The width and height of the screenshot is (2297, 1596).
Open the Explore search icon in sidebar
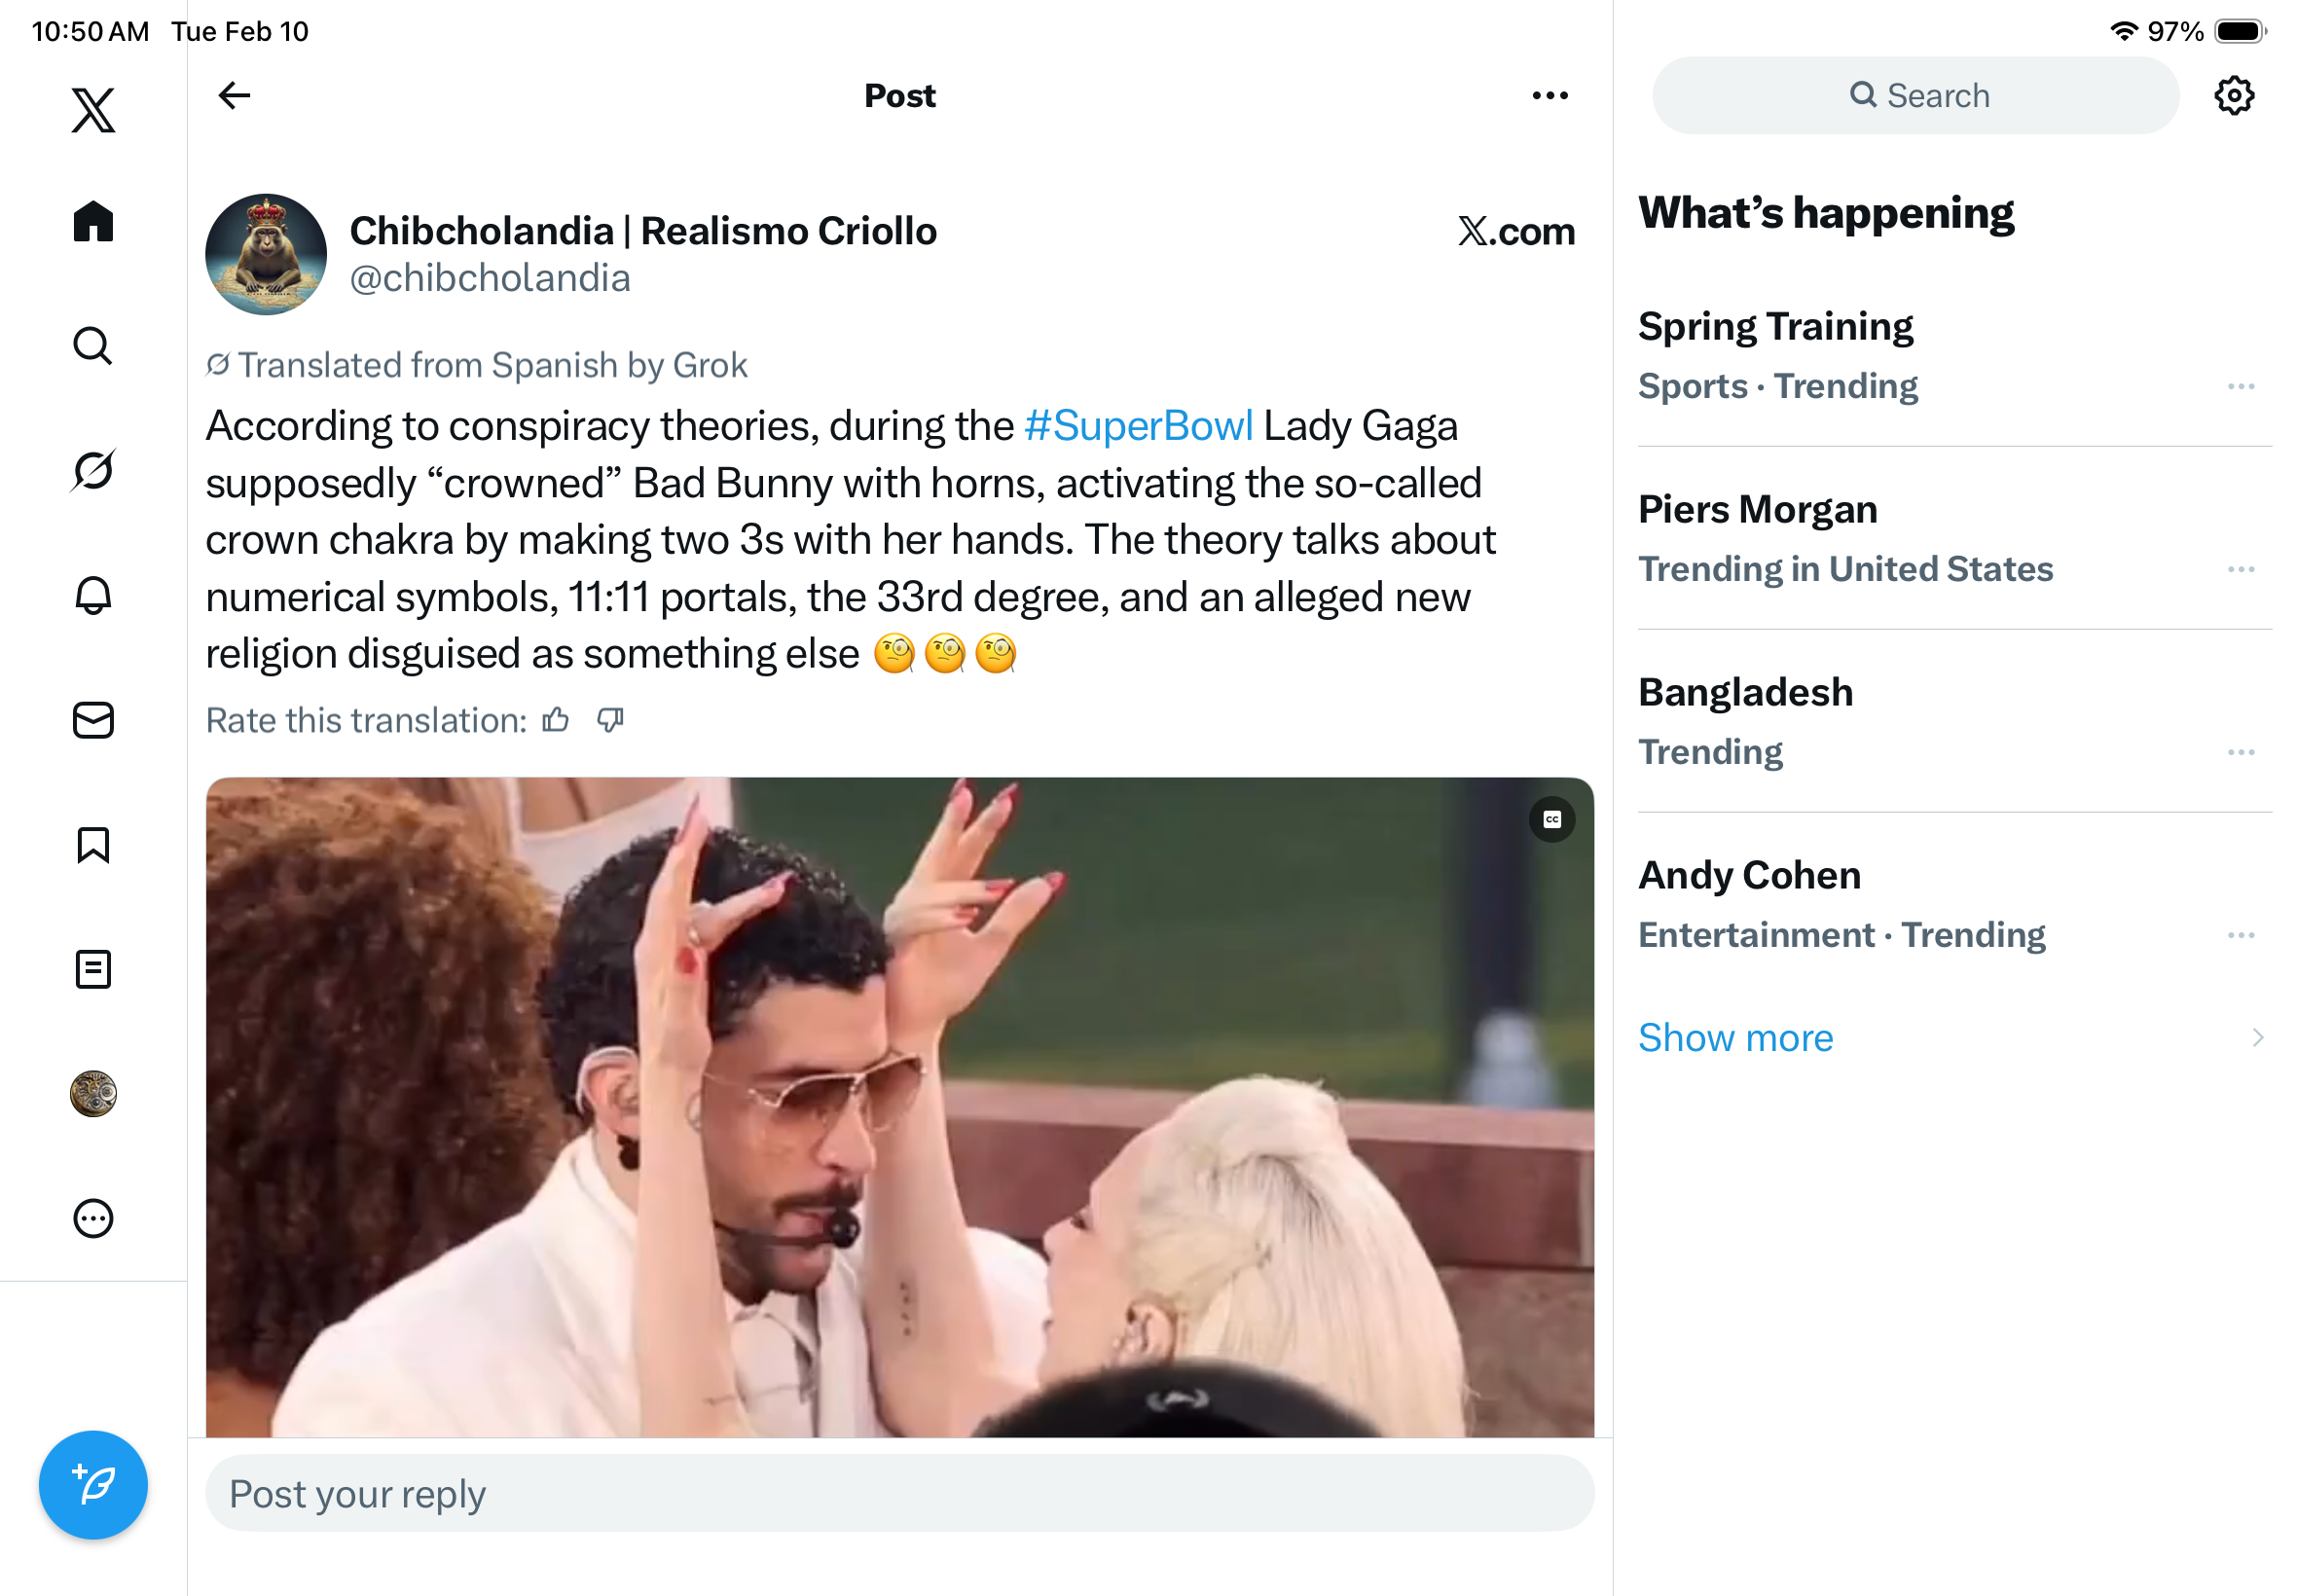pyautogui.click(x=93, y=346)
